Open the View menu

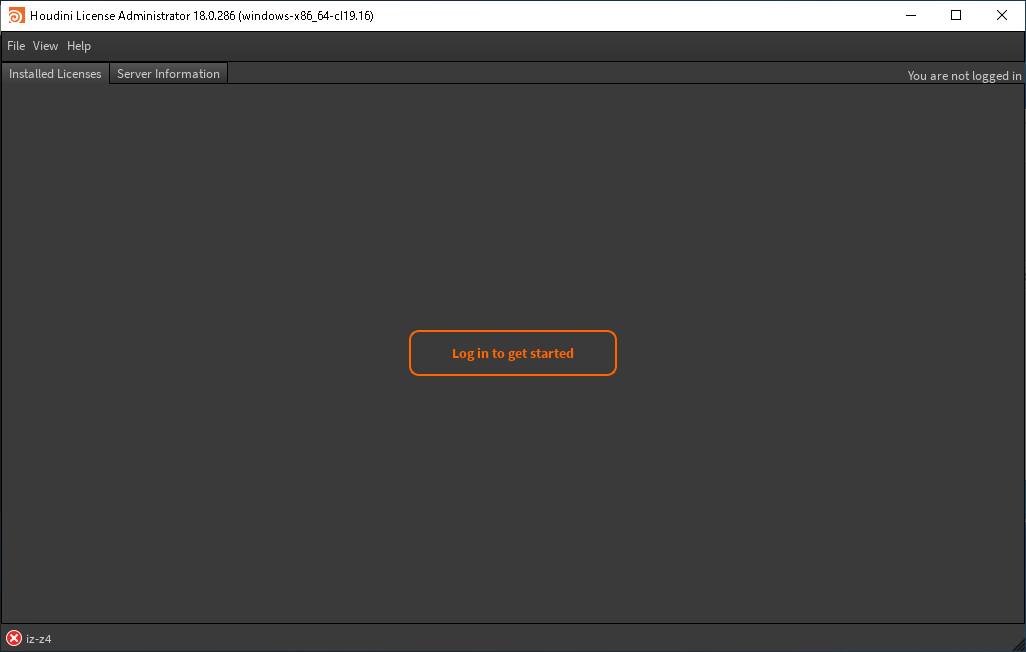click(45, 46)
